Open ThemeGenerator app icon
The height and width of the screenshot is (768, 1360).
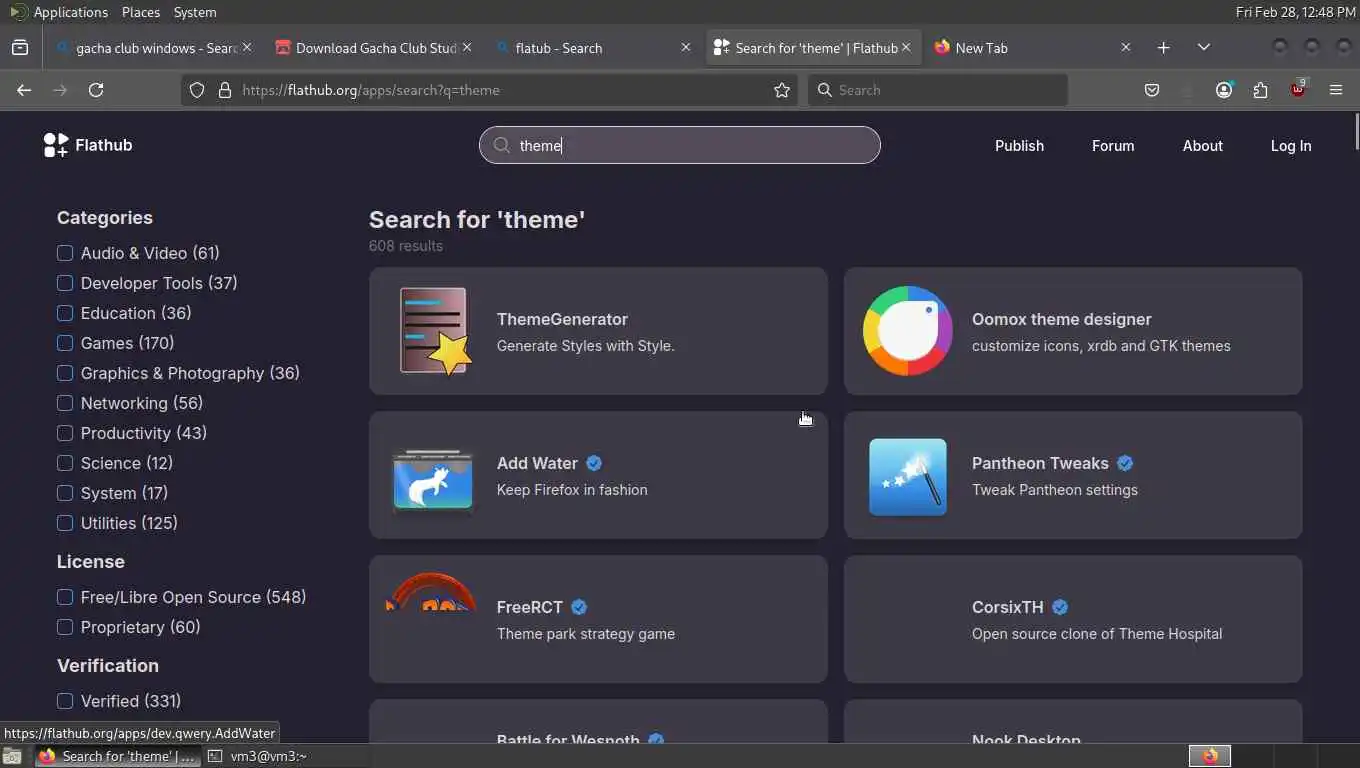point(433,331)
